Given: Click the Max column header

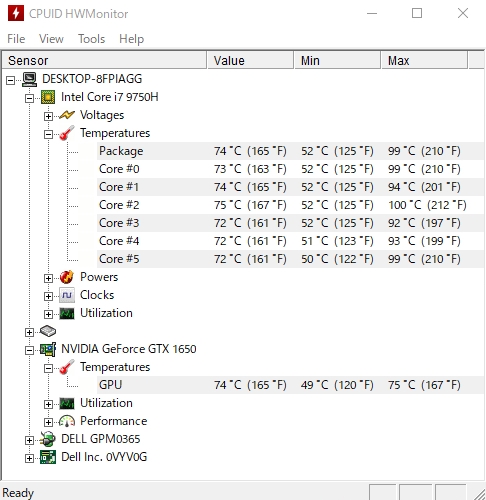Looking at the screenshot, I should pyautogui.click(x=424, y=61).
